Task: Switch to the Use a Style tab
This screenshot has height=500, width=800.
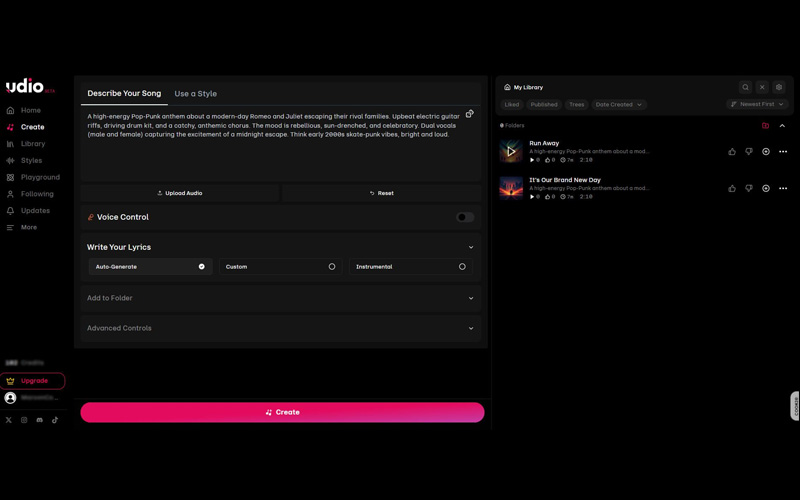Action: (x=195, y=94)
